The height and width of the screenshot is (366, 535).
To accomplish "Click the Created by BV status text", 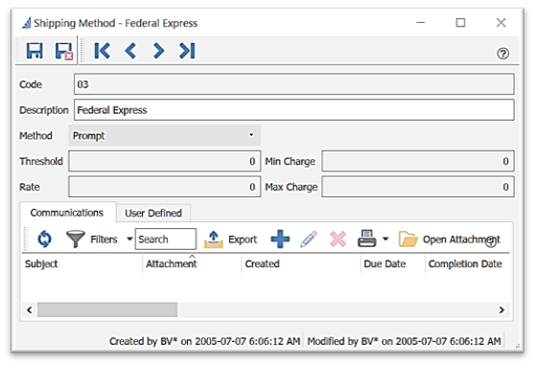I will tap(205, 341).
